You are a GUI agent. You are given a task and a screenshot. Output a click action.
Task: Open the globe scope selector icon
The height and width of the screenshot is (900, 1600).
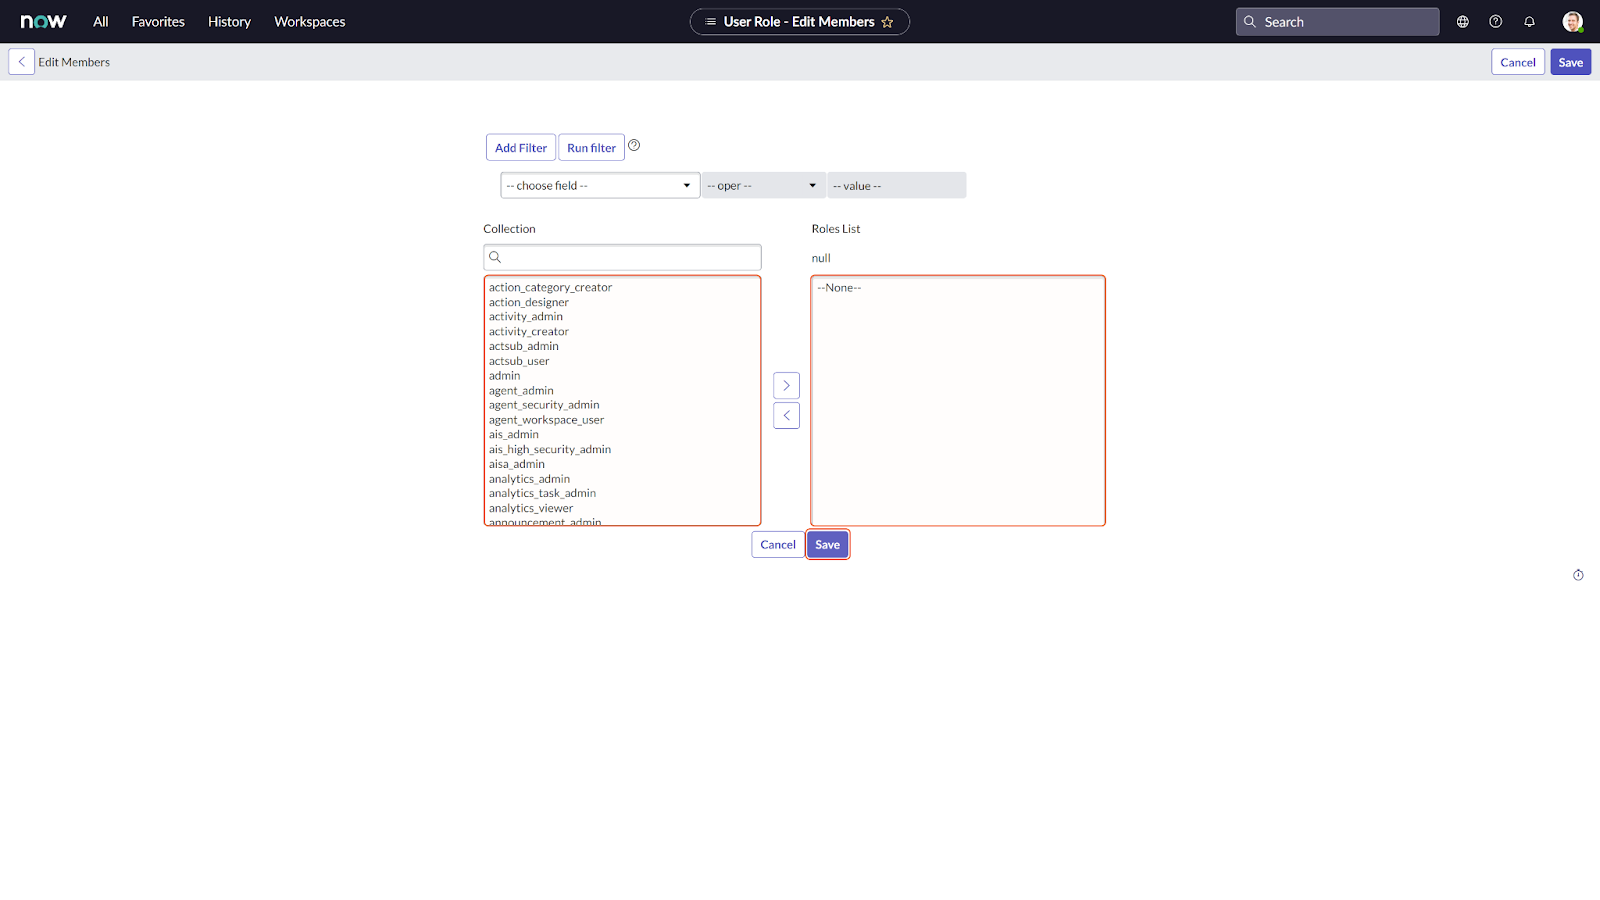coord(1462,22)
